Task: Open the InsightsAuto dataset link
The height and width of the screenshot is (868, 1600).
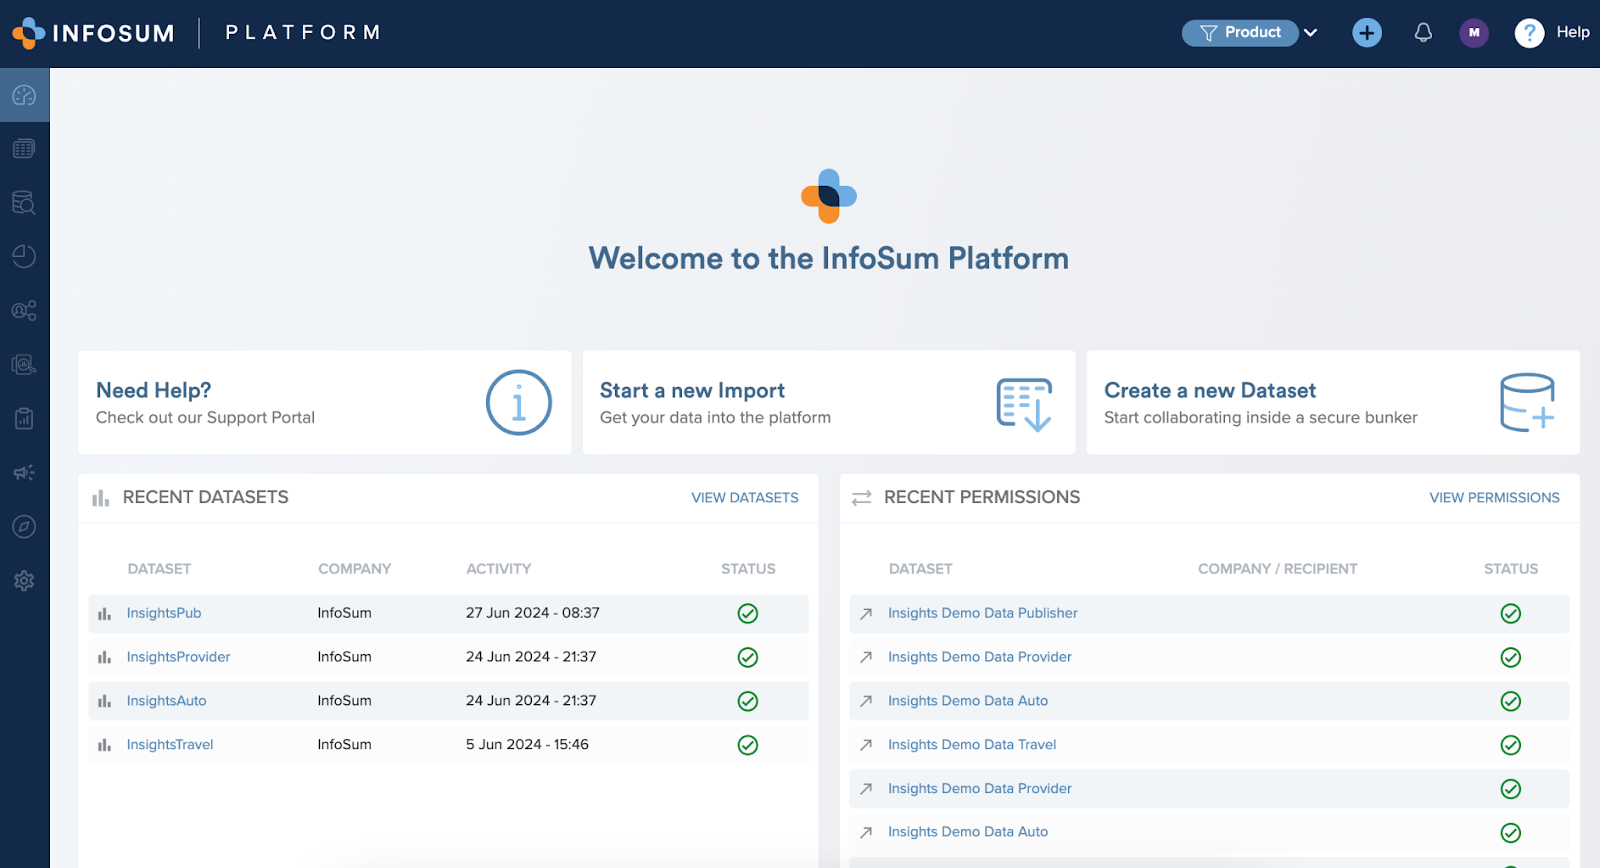Action: point(166,701)
